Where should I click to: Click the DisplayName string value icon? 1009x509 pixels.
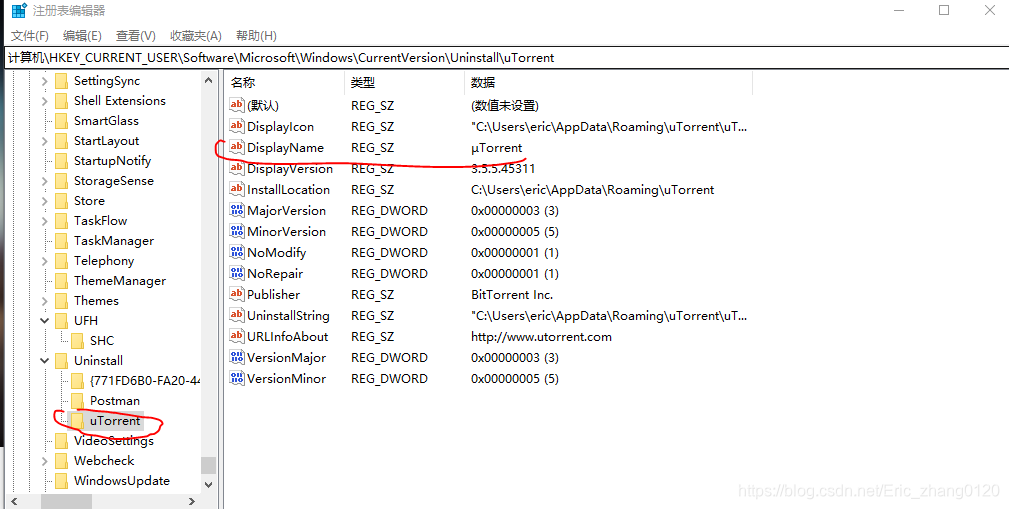237,147
